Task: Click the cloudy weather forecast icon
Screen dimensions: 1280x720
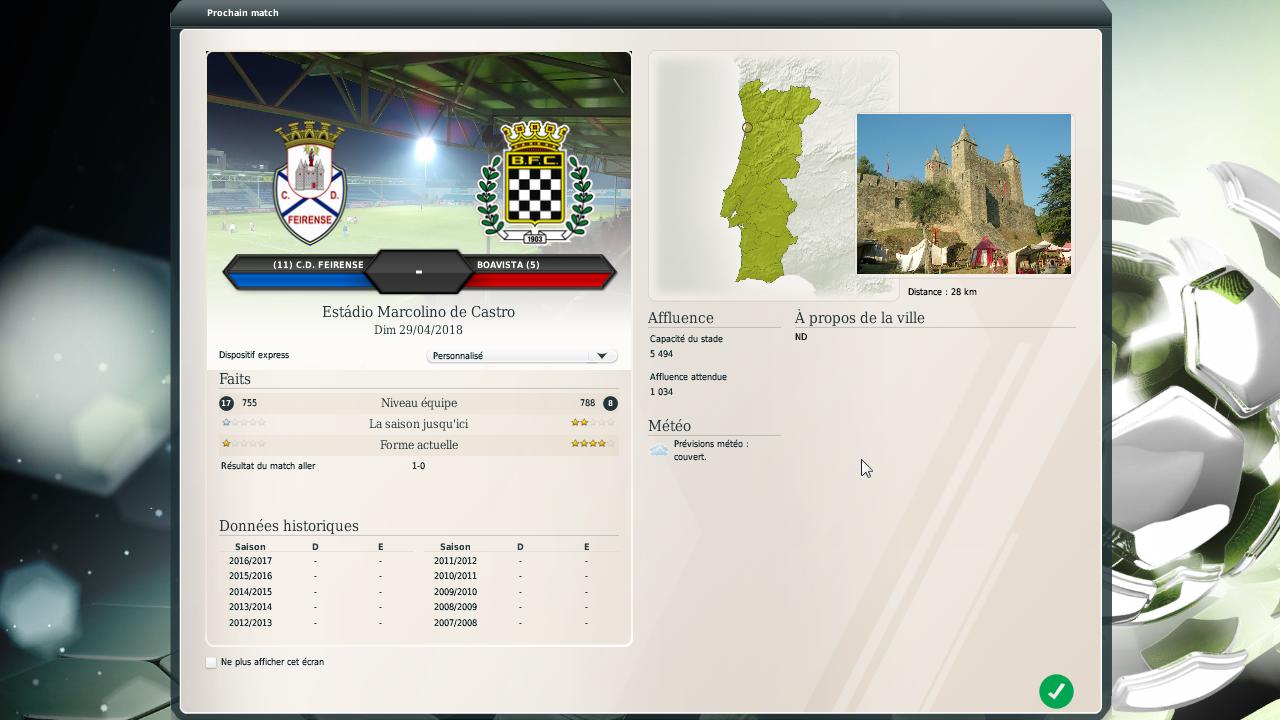Action: coord(659,451)
